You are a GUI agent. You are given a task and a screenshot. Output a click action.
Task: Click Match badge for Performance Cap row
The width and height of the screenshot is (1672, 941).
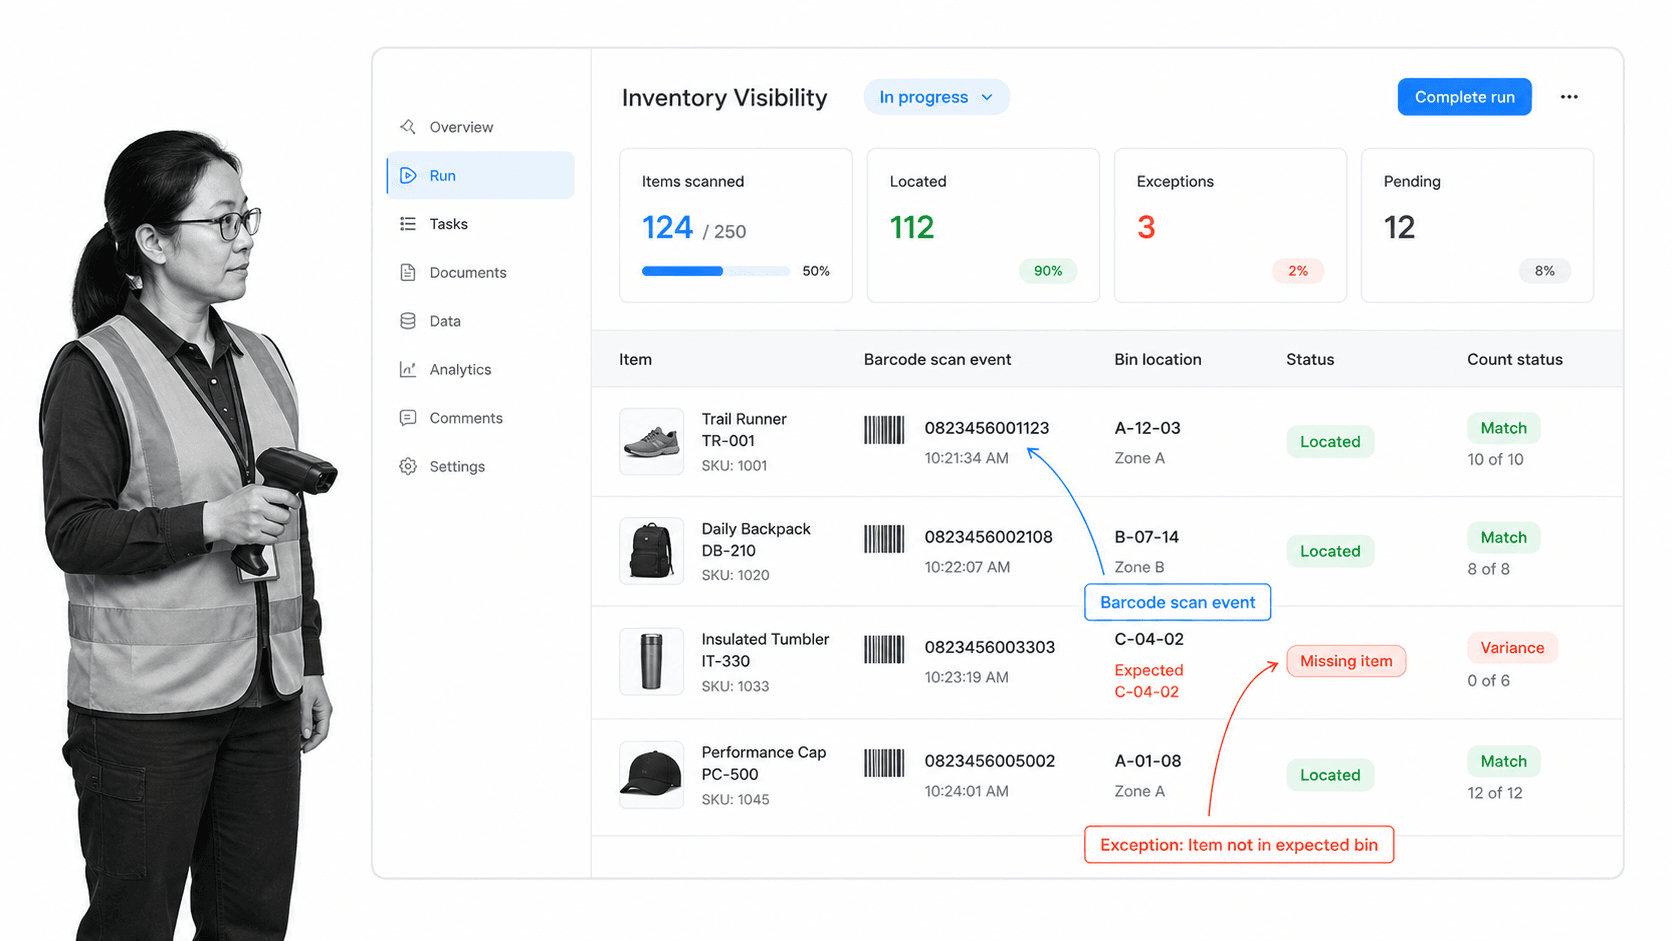coord(1503,761)
